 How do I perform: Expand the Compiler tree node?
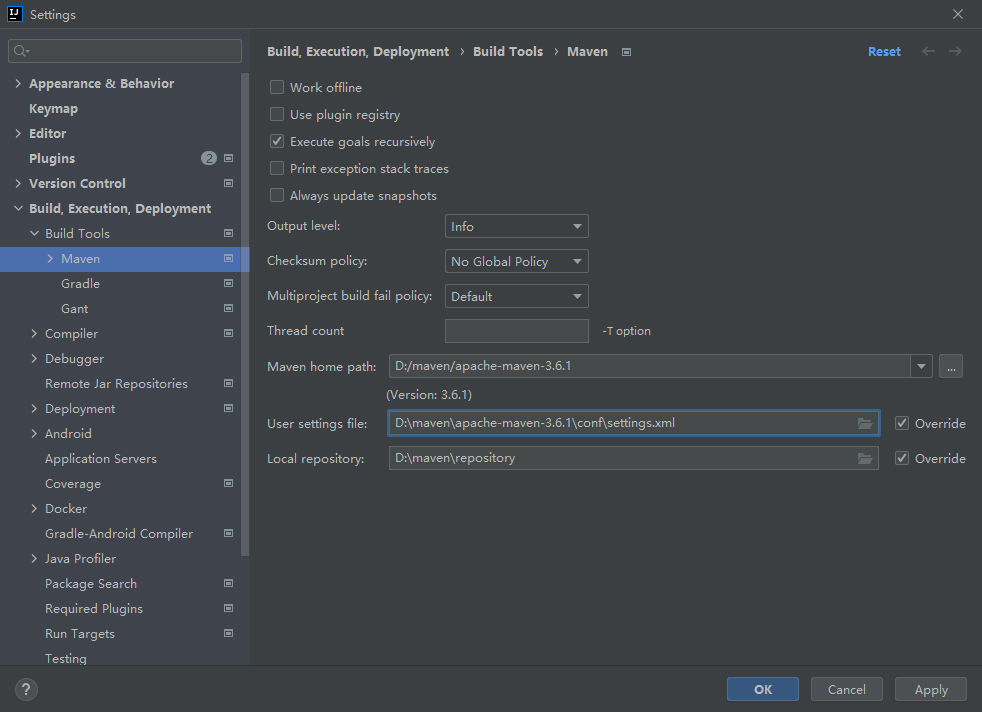(x=34, y=334)
